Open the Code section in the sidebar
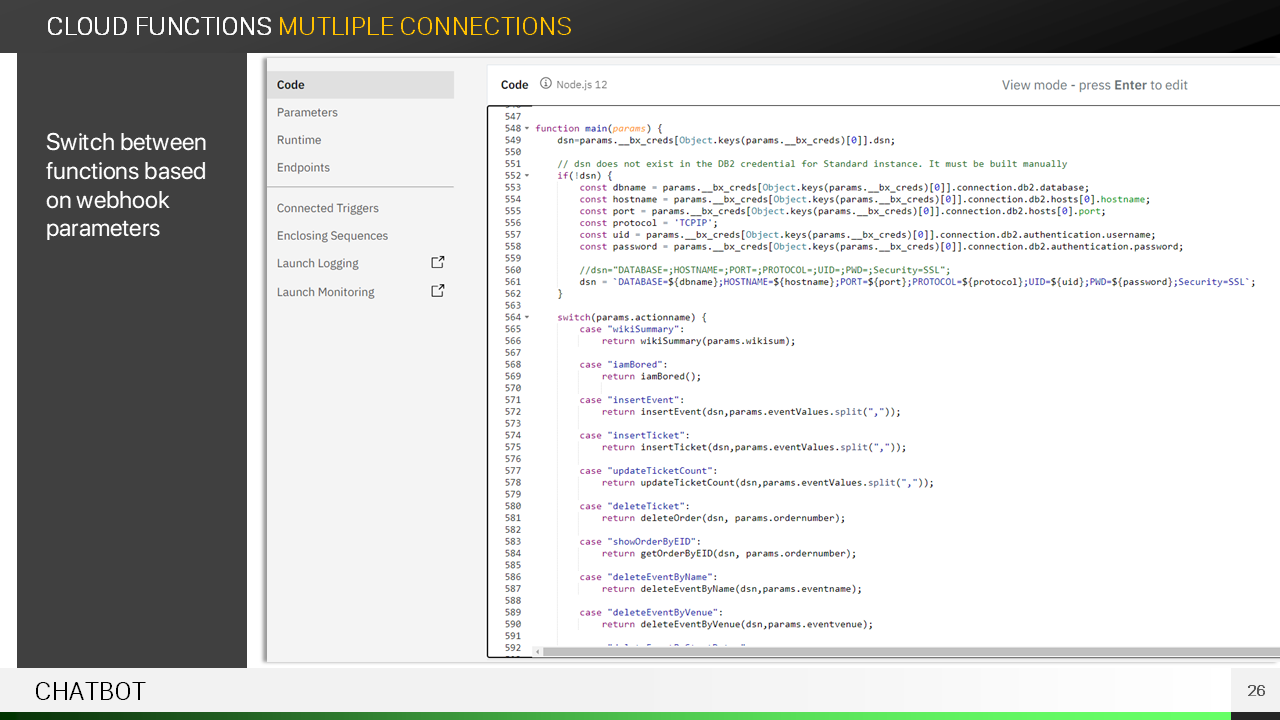 [x=291, y=85]
